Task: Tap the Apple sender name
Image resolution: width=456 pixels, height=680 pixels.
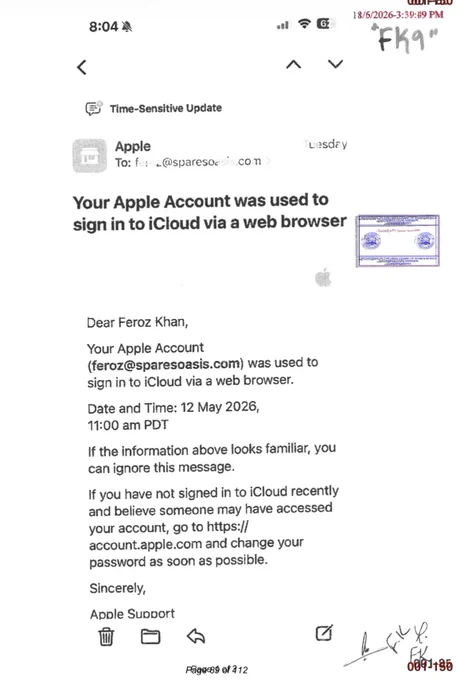Action: tap(133, 146)
